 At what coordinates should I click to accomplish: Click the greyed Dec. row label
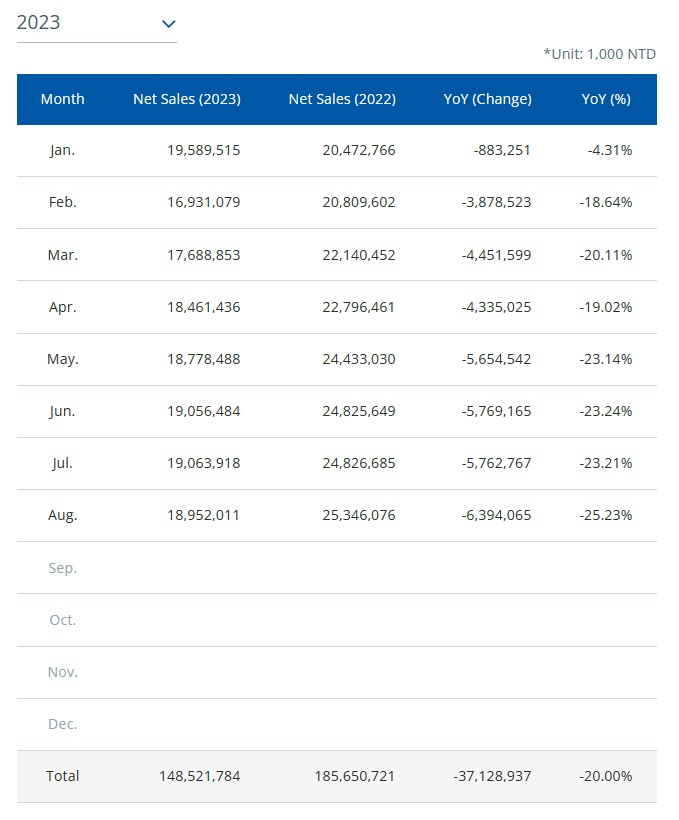63,724
